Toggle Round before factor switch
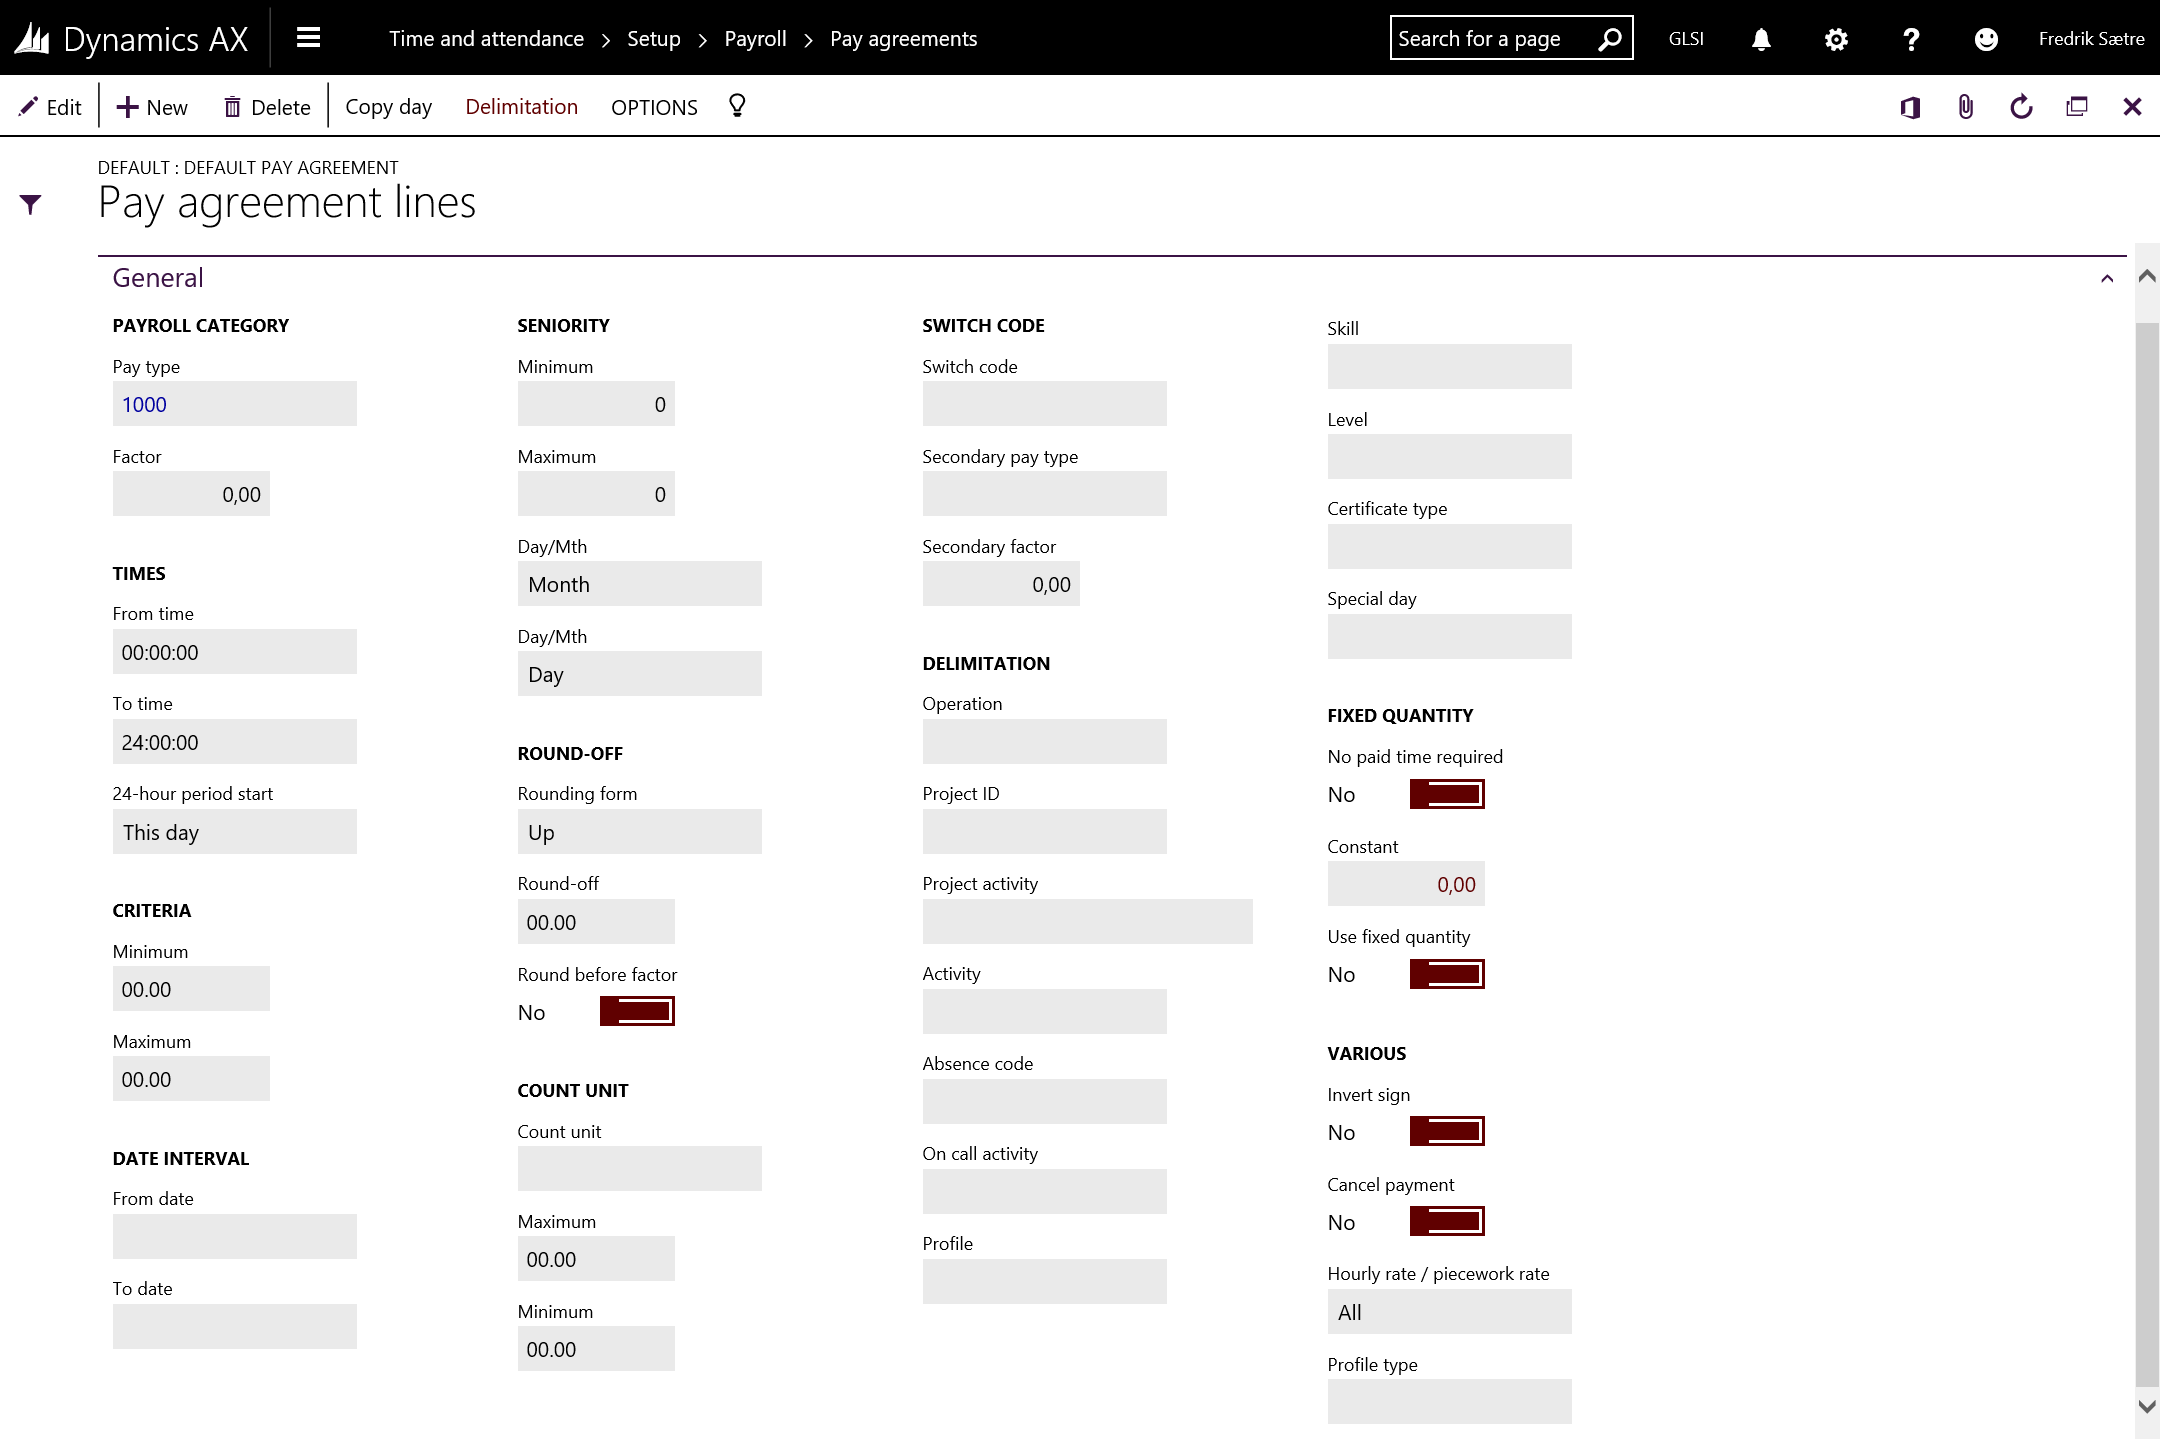Viewport: 2160px width, 1439px height. [637, 1012]
